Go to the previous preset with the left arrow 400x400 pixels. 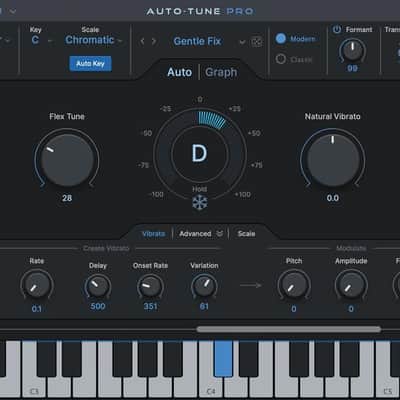pyautogui.click(x=143, y=41)
